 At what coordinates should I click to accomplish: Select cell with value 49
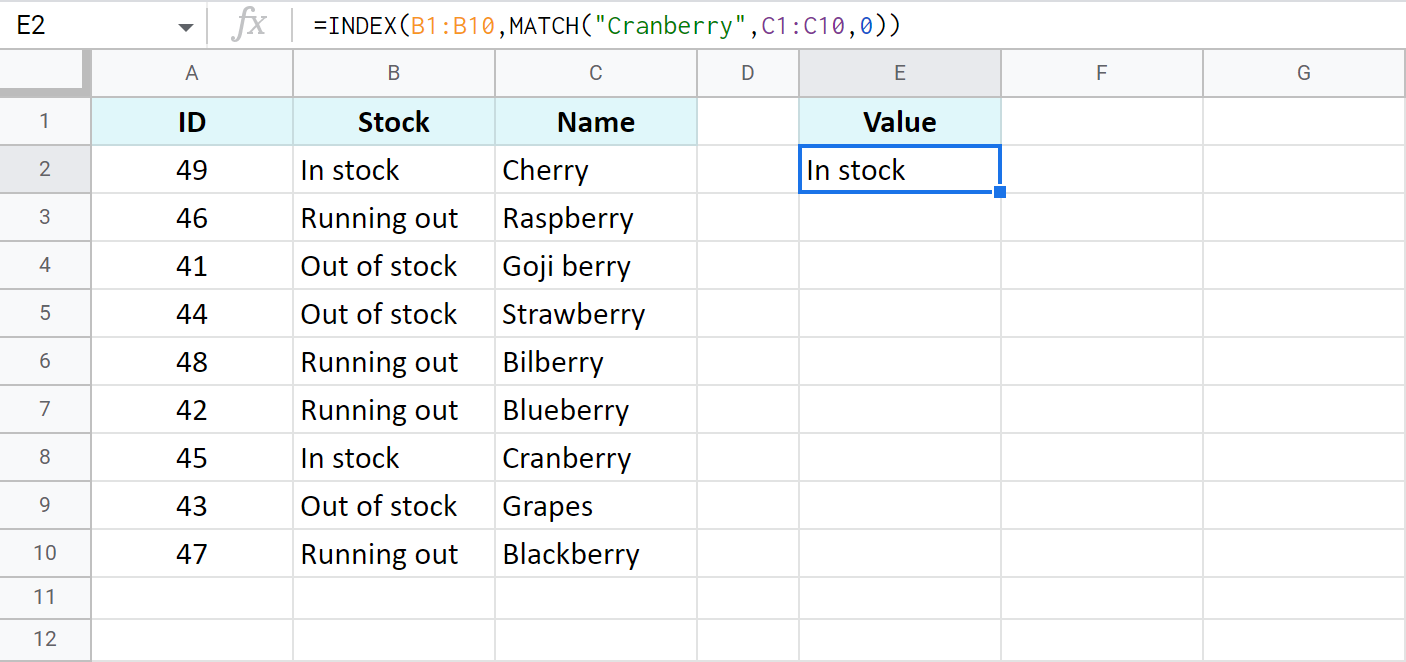191,169
